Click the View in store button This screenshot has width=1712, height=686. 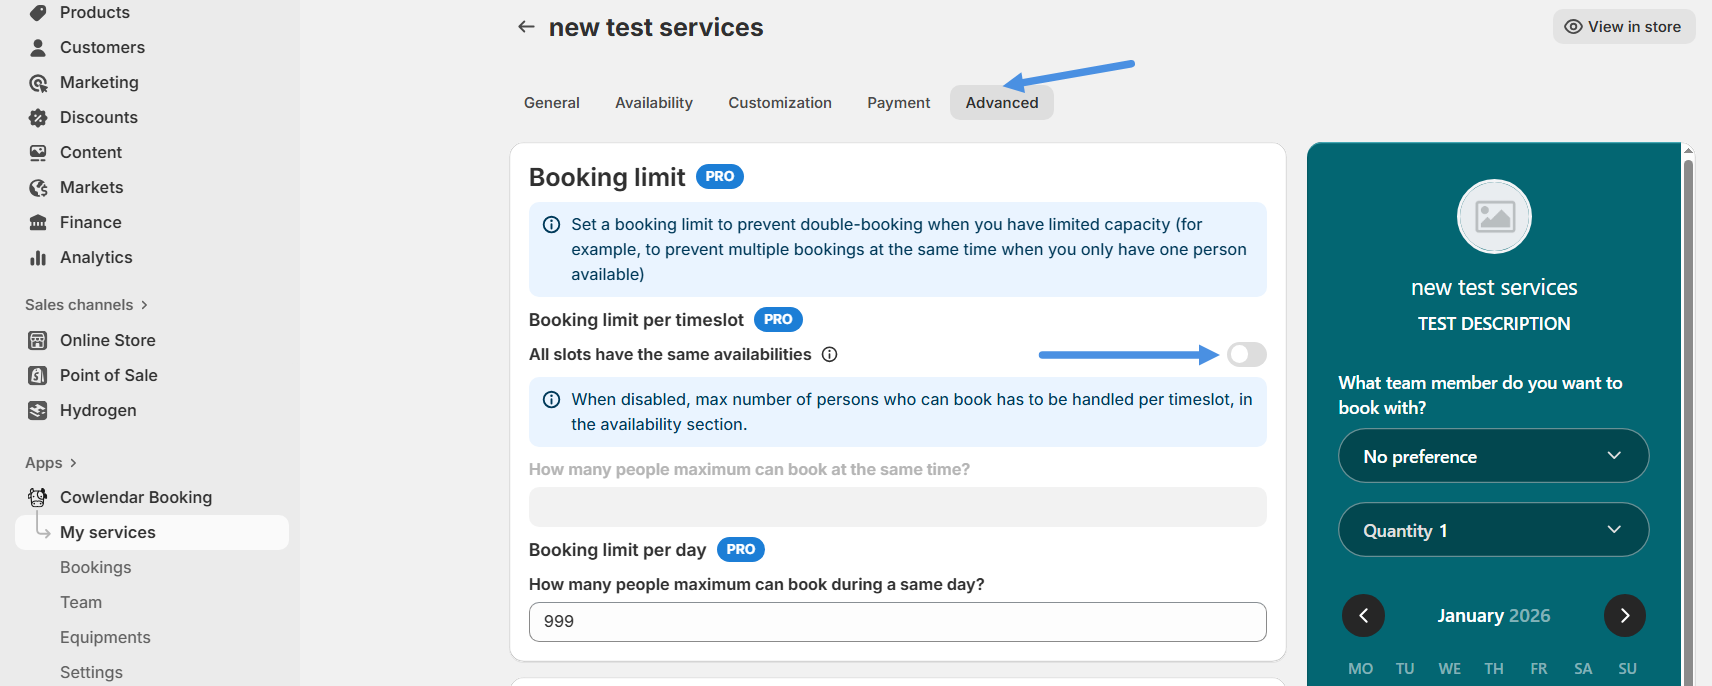coord(1623,27)
